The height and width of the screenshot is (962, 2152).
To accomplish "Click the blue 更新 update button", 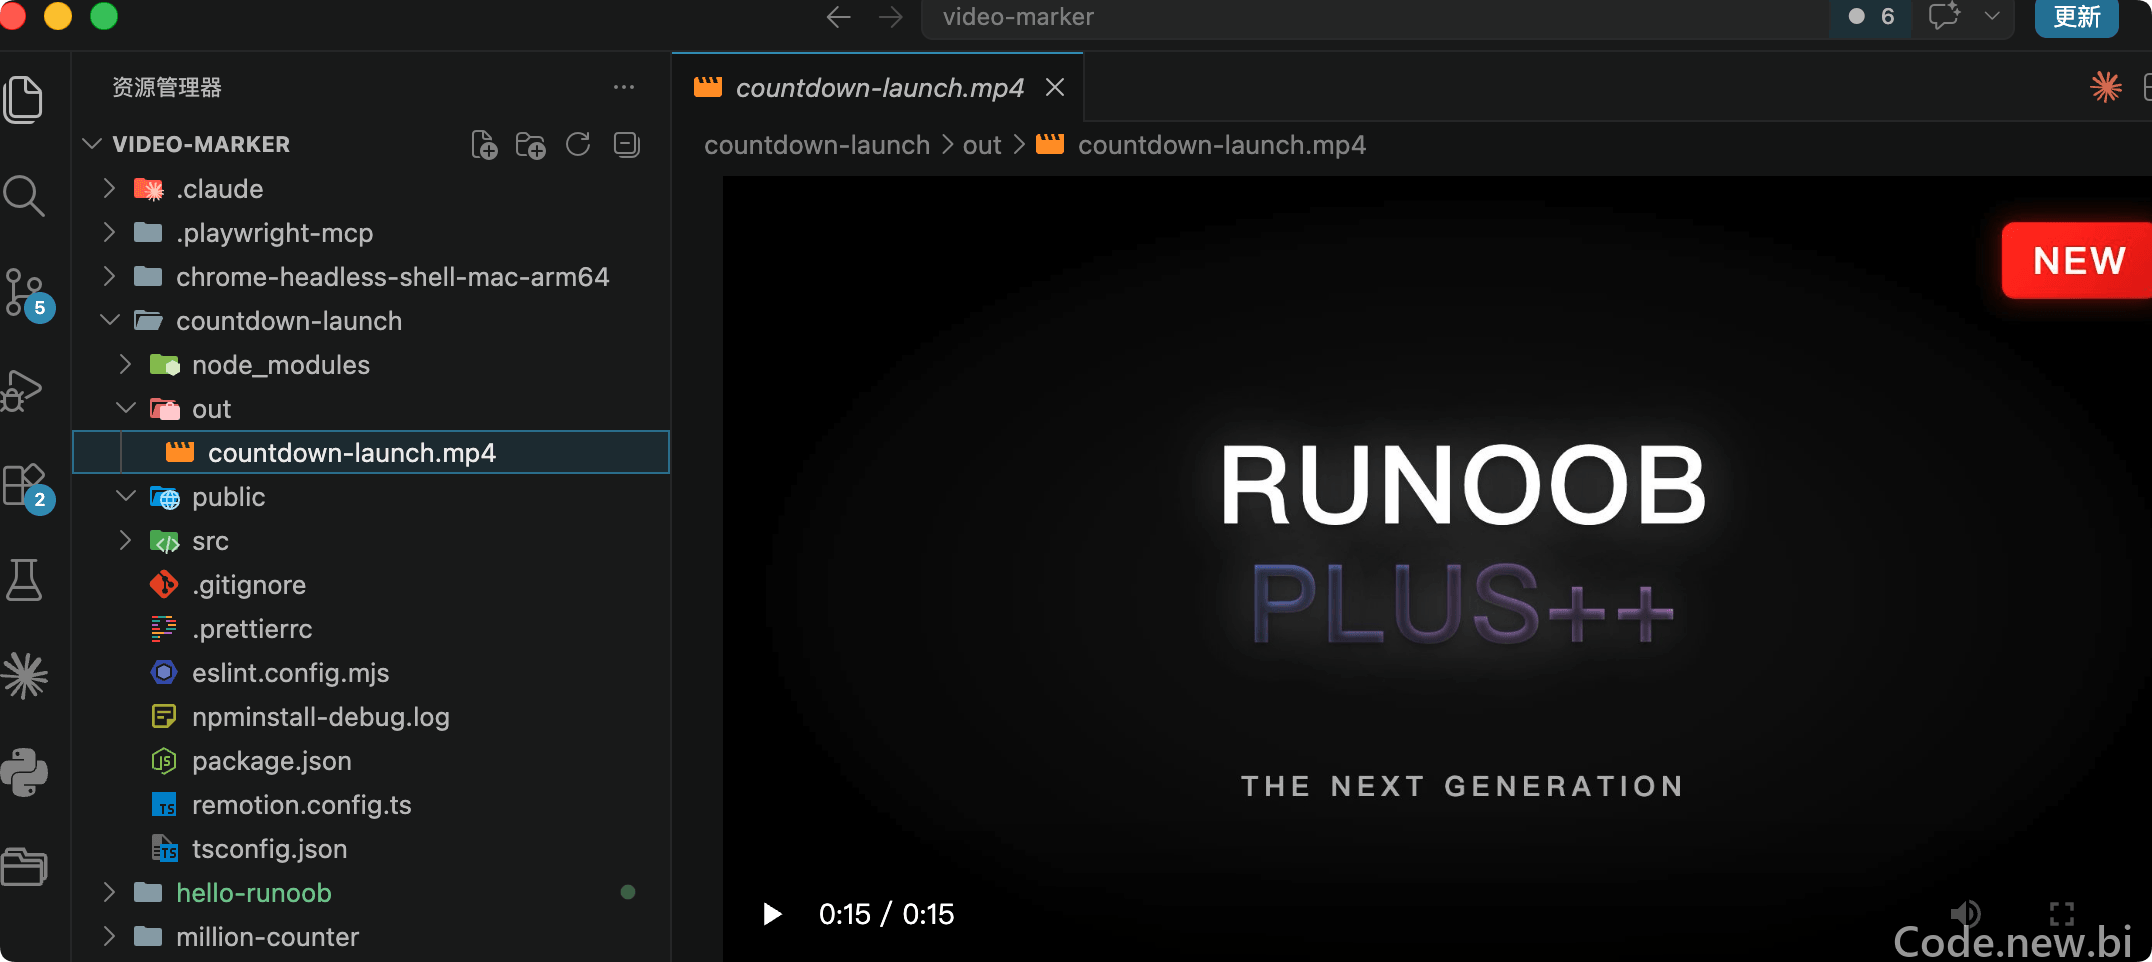I will (x=2076, y=17).
